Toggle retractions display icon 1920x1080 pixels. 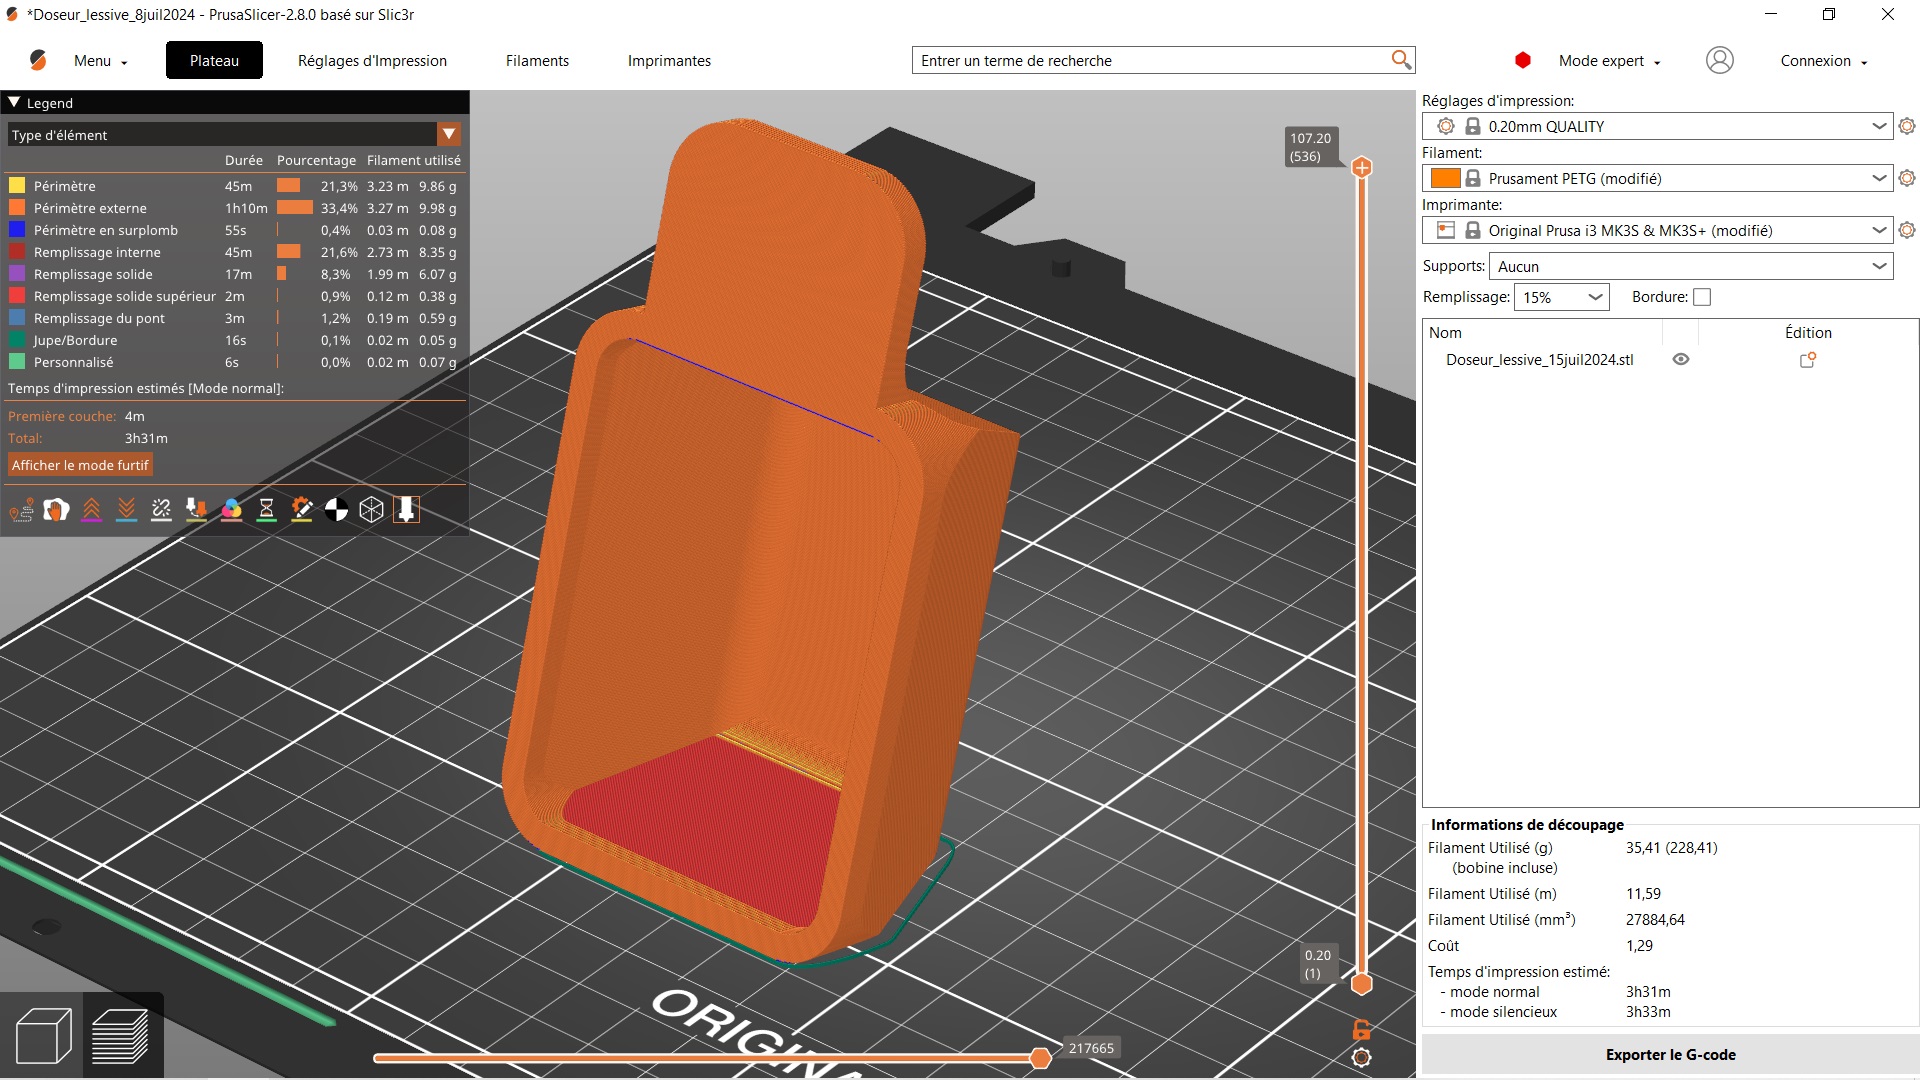tap(91, 510)
